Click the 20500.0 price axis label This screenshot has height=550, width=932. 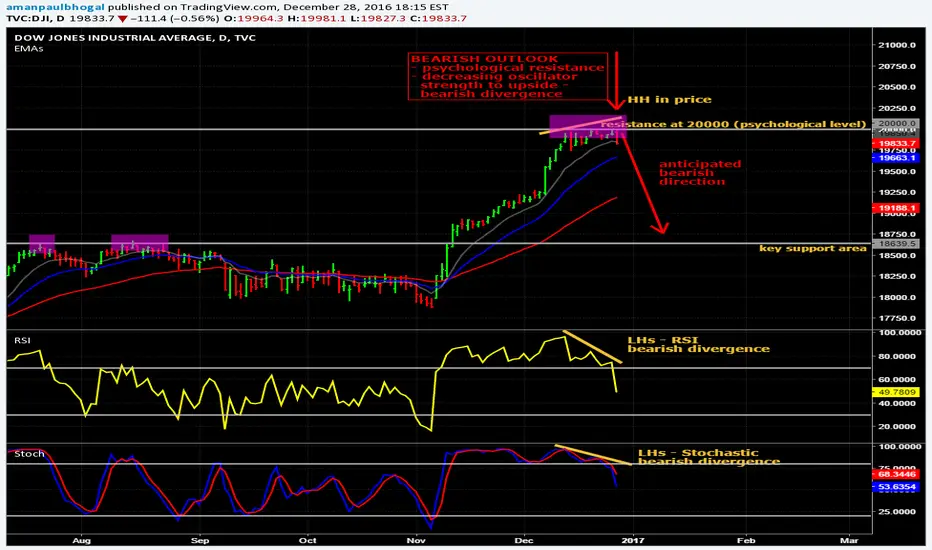click(x=897, y=87)
